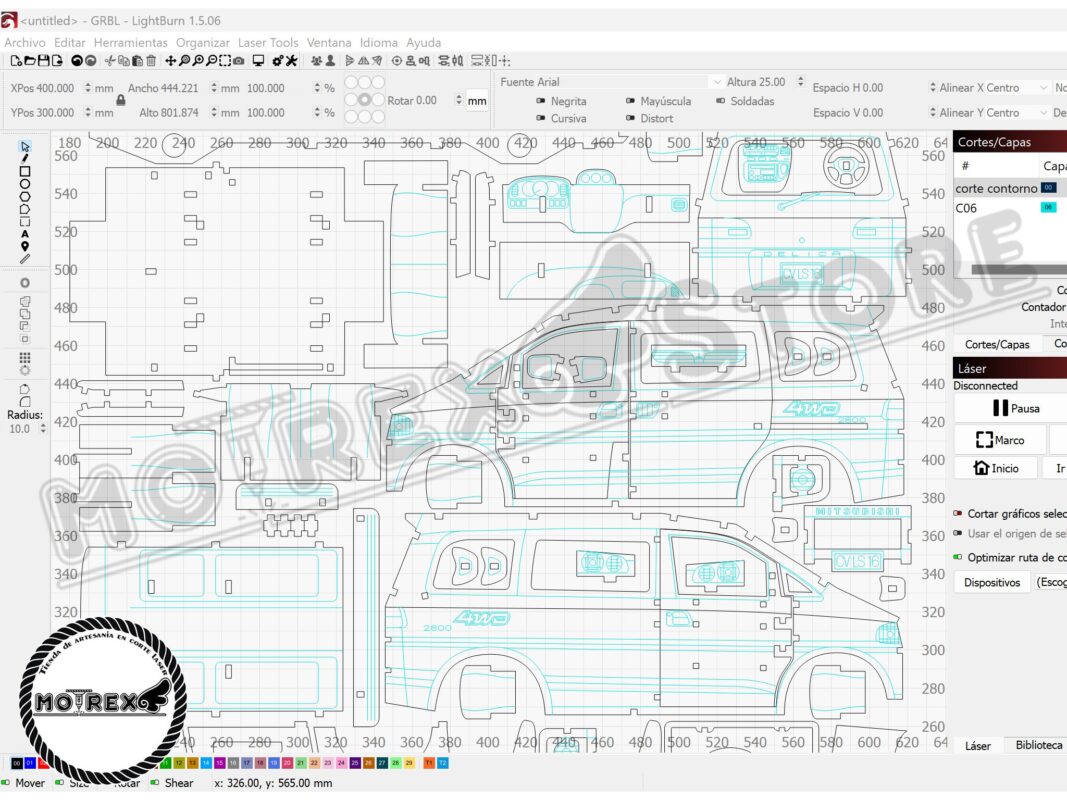Viewport: 1067px width, 800px height.
Task: Click the Camera capture icon in toolbar
Action: (x=238, y=61)
